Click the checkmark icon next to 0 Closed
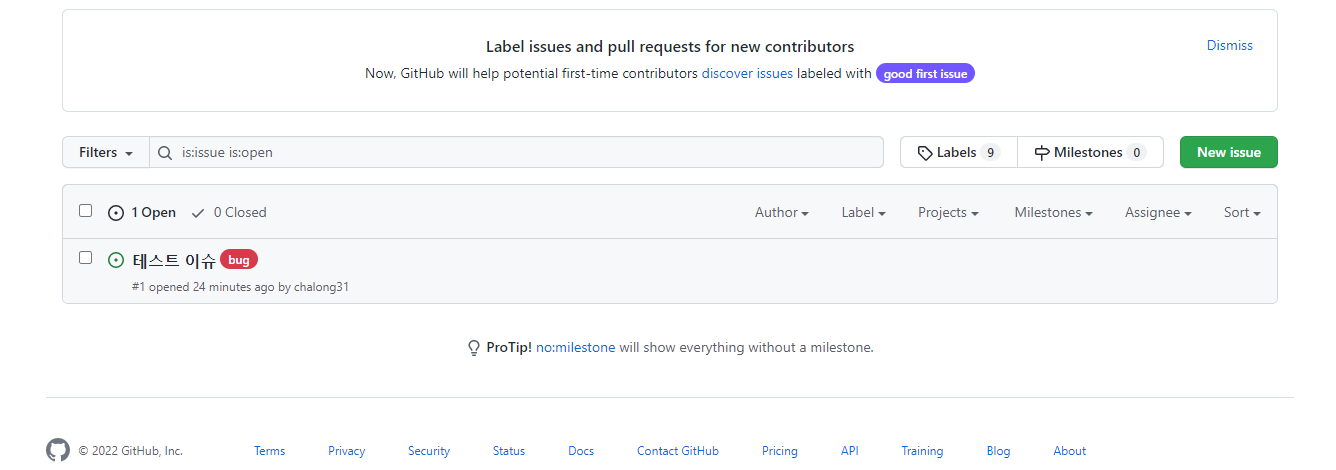This screenshot has width=1336, height=470. tap(198, 213)
